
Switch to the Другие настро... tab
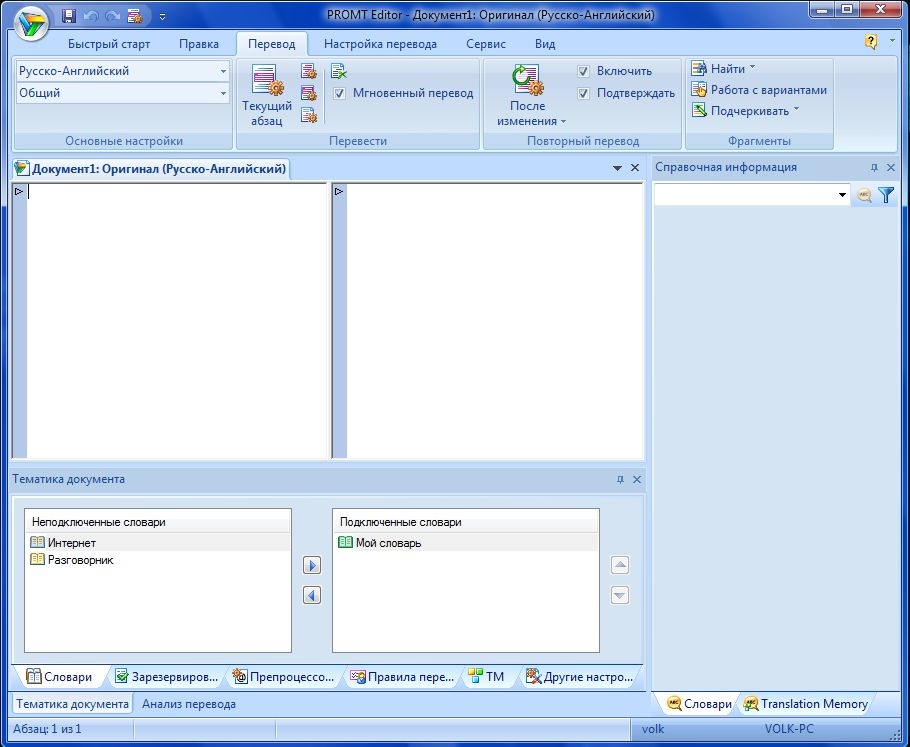coord(579,677)
